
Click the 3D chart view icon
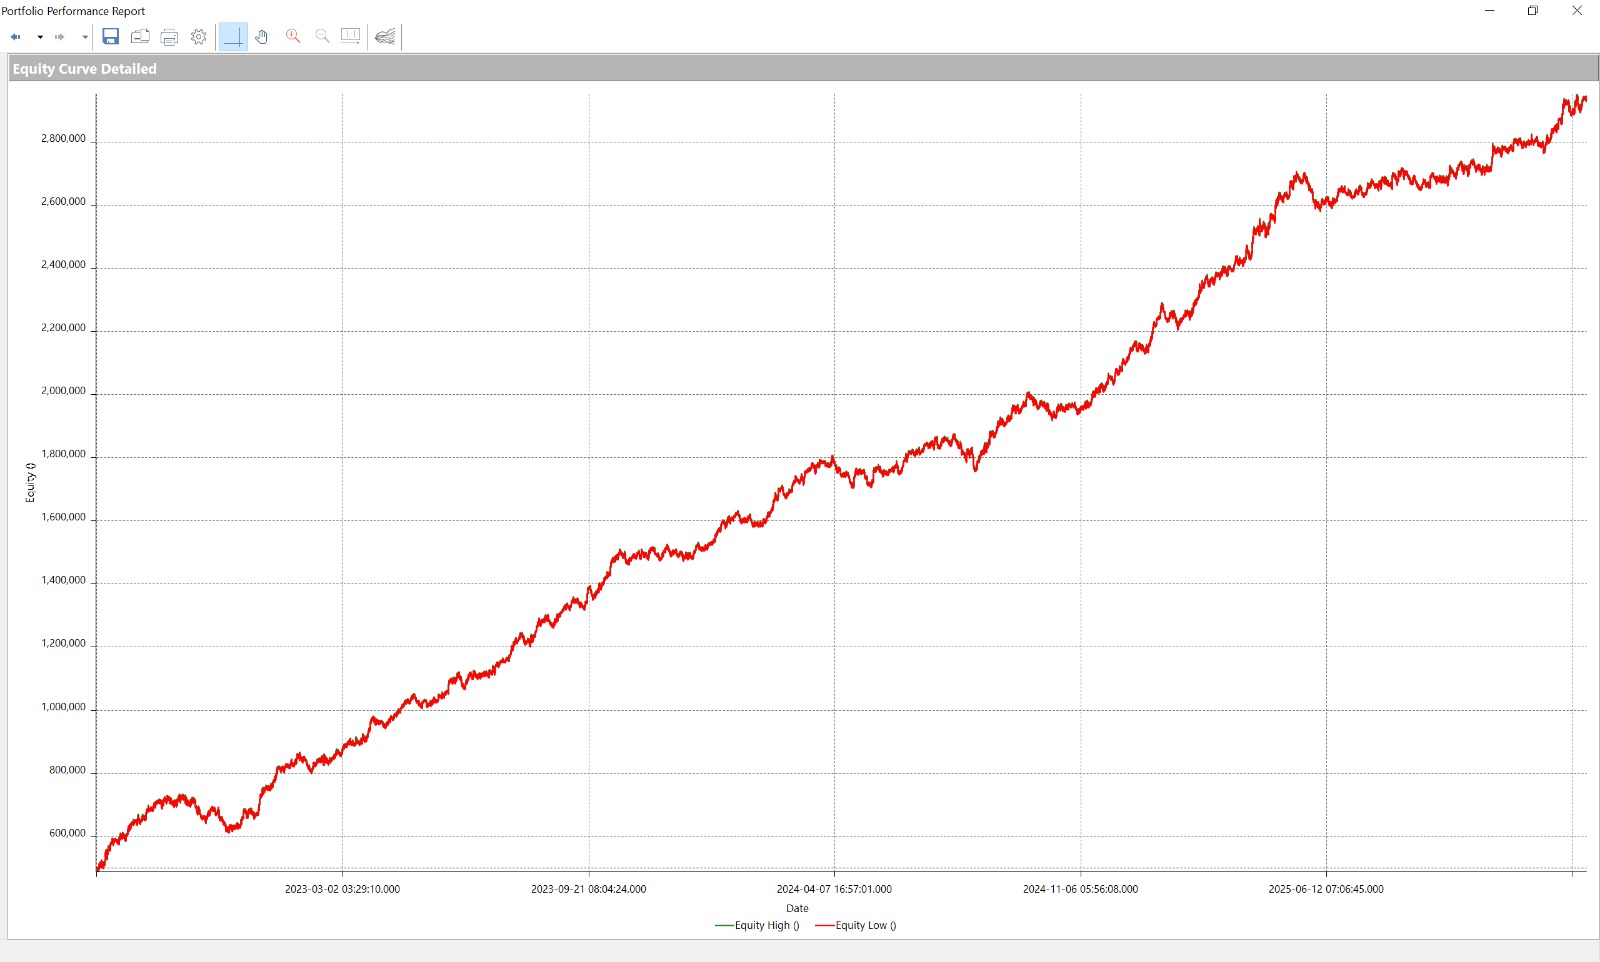point(385,37)
